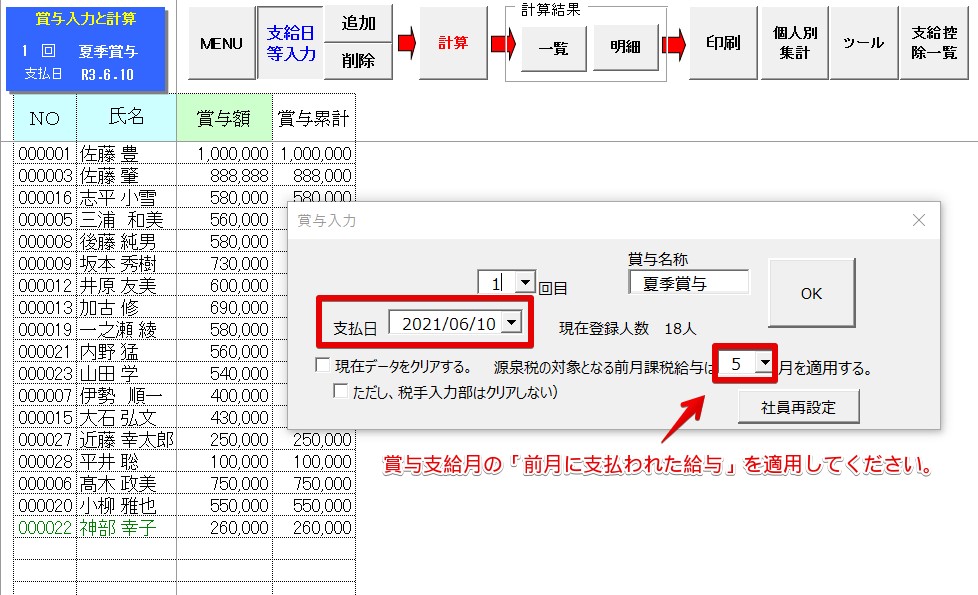Select employee 平井 聡
Image resolution: width=978 pixels, height=595 pixels.
coord(127,462)
